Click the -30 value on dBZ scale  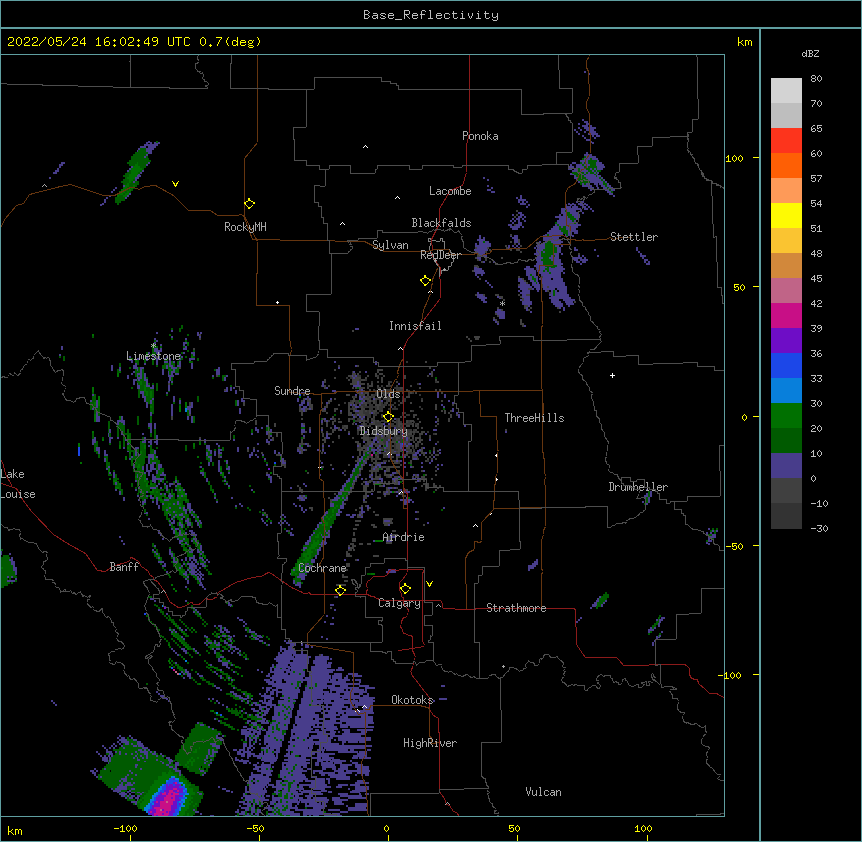(819, 528)
